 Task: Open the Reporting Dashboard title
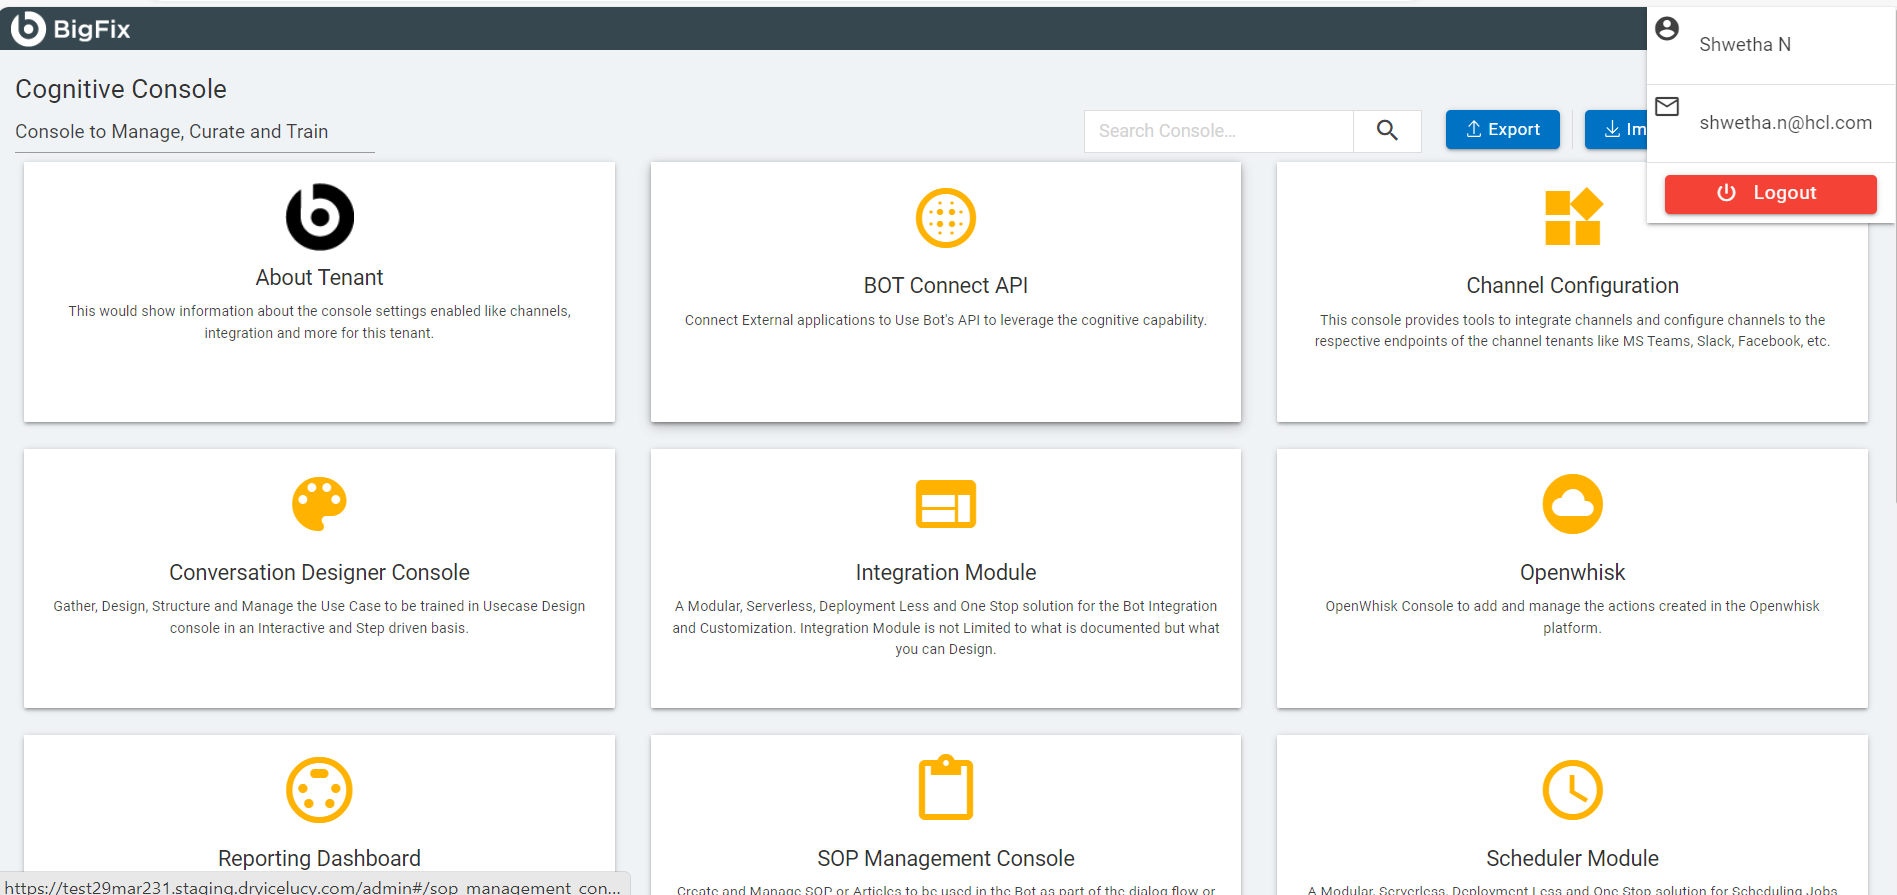tap(319, 858)
